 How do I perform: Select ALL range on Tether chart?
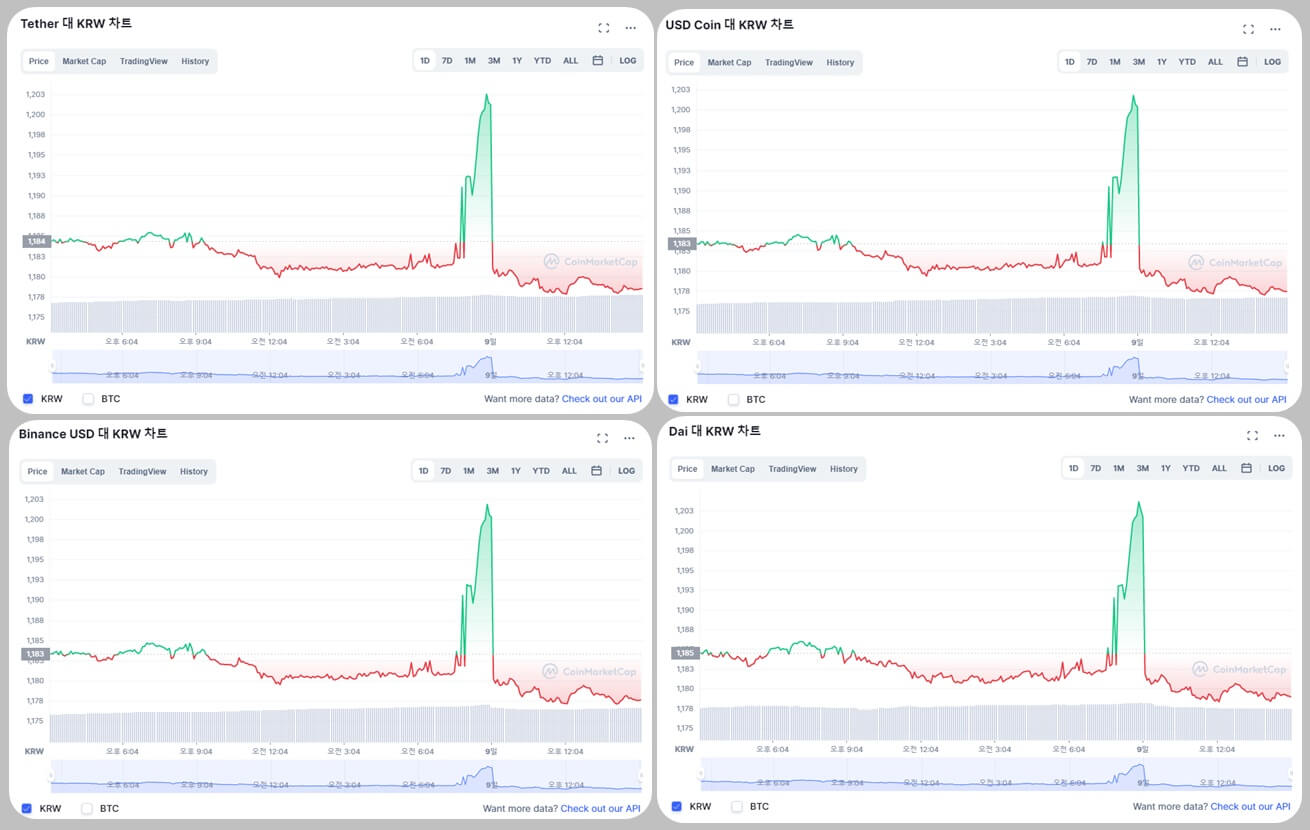pyautogui.click(x=570, y=61)
